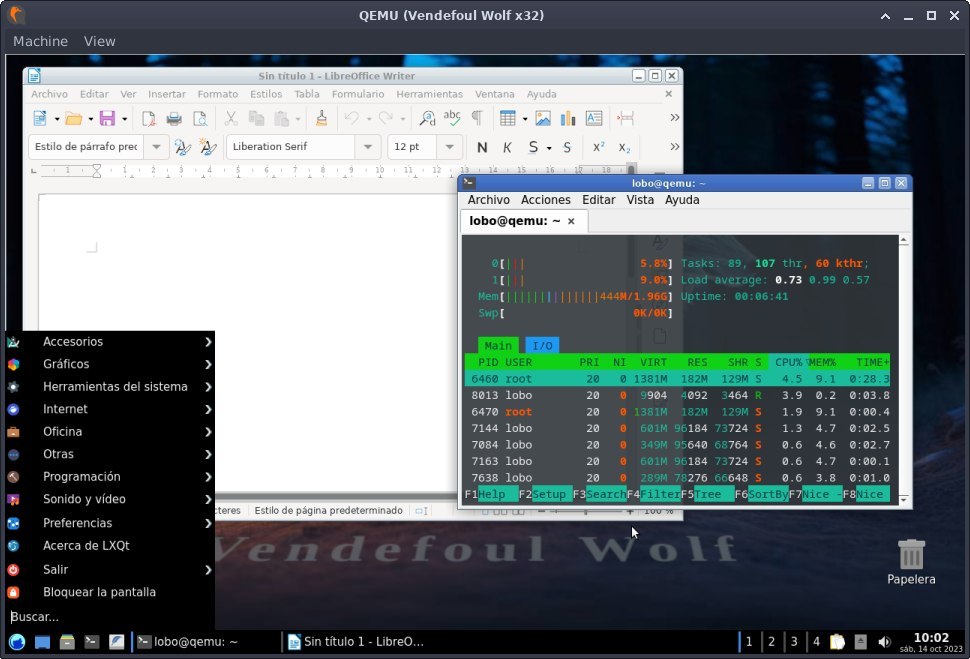Close the lobo@qemu terminal tab
The height and width of the screenshot is (659, 970).
click(x=571, y=221)
